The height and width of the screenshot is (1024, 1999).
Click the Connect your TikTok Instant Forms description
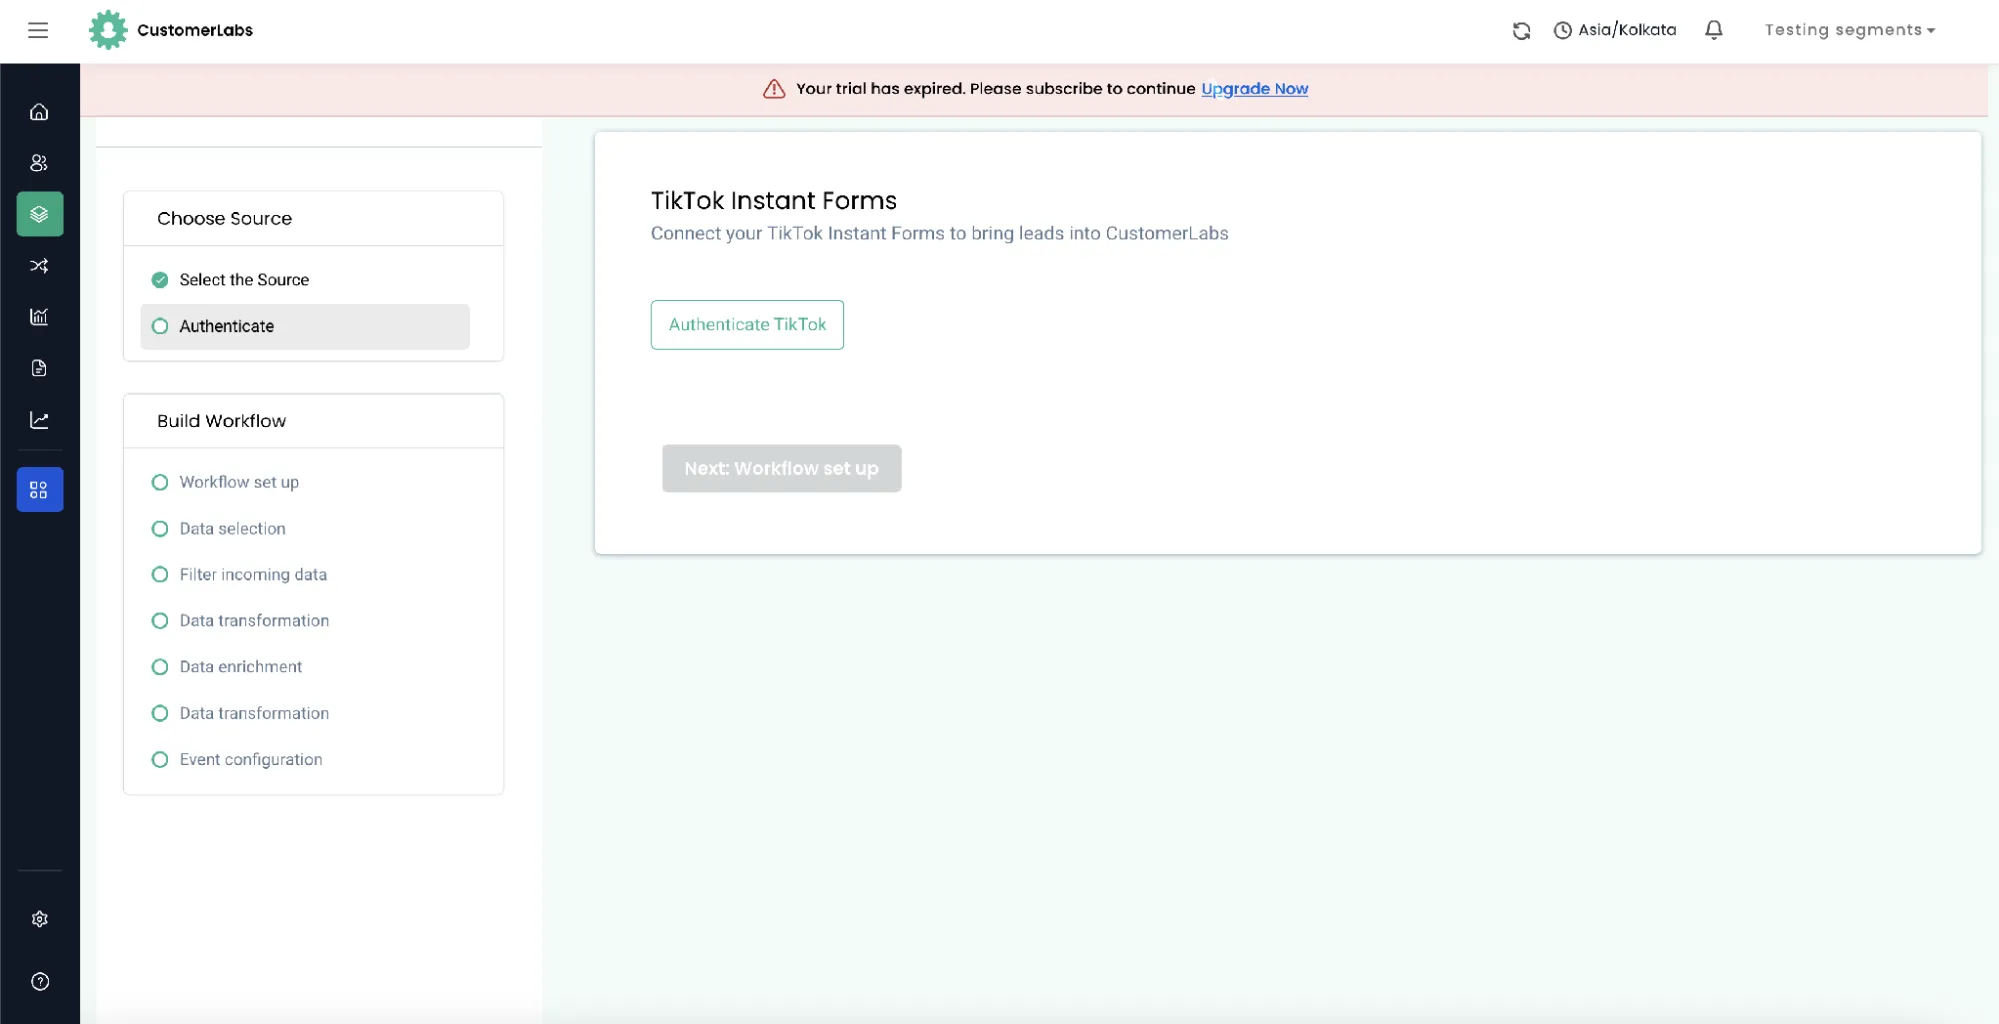point(939,233)
